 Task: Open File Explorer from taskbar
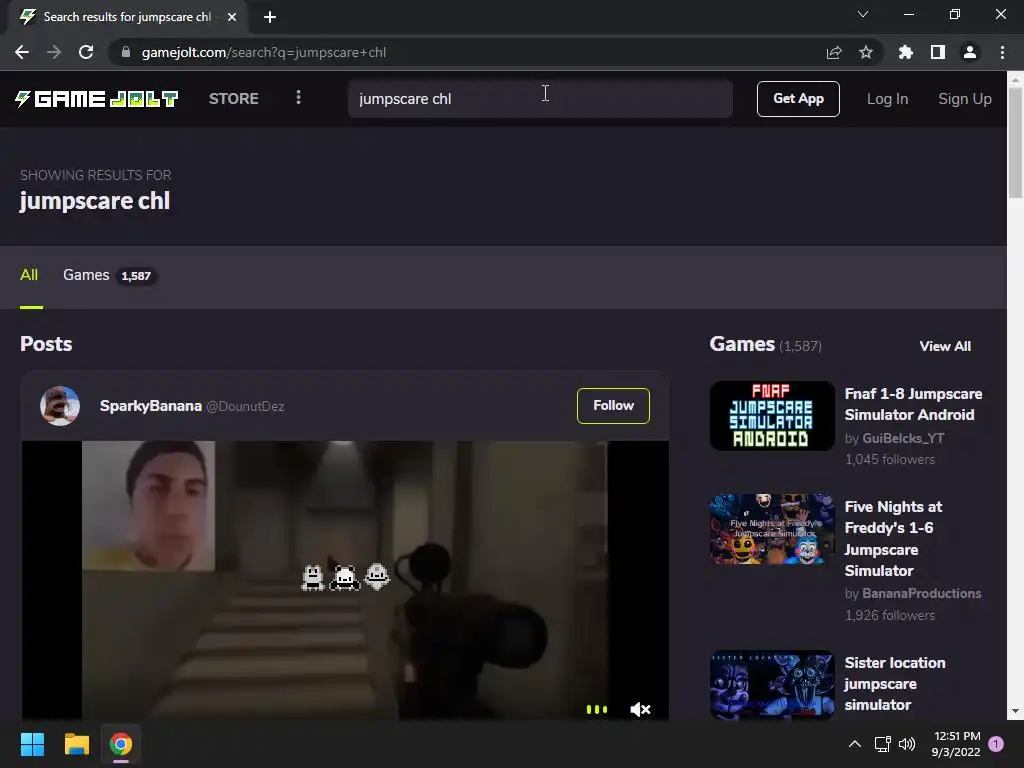click(76, 744)
